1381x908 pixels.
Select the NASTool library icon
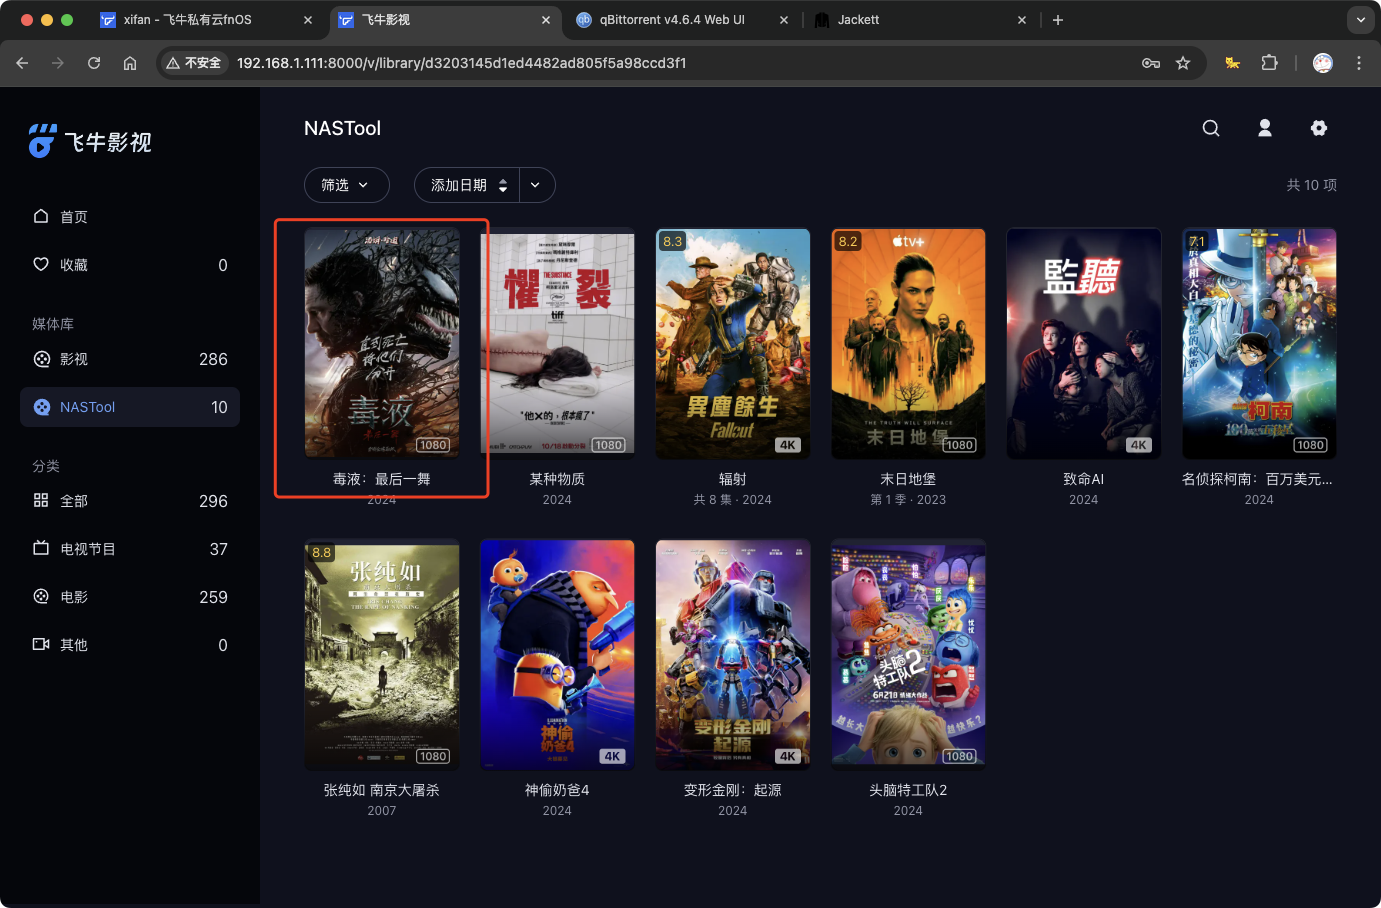click(41, 407)
